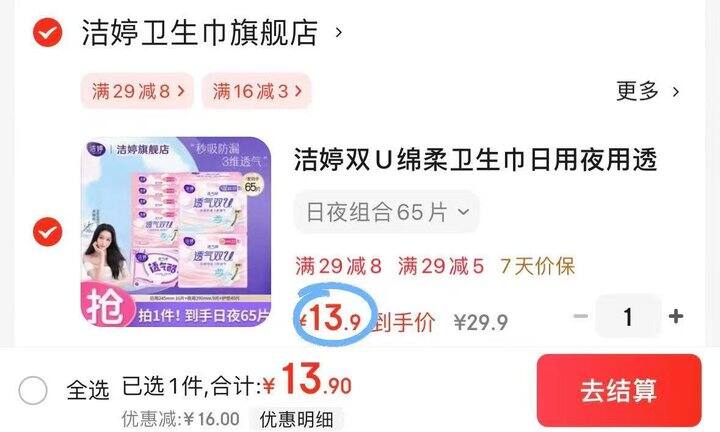The image size is (720, 432).
Task: Decrease quantity with the minus icon
Action: tap(581, 316)
